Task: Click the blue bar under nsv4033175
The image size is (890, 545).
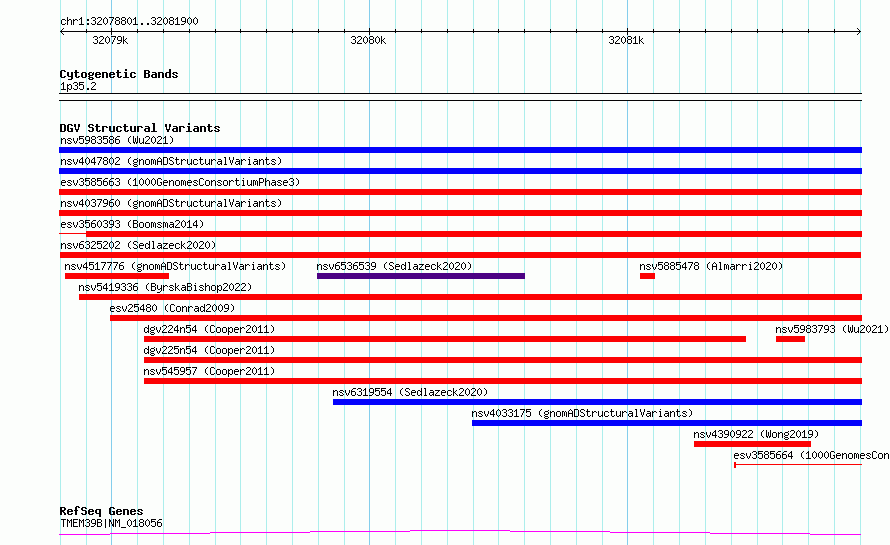Action: (667, 423)
